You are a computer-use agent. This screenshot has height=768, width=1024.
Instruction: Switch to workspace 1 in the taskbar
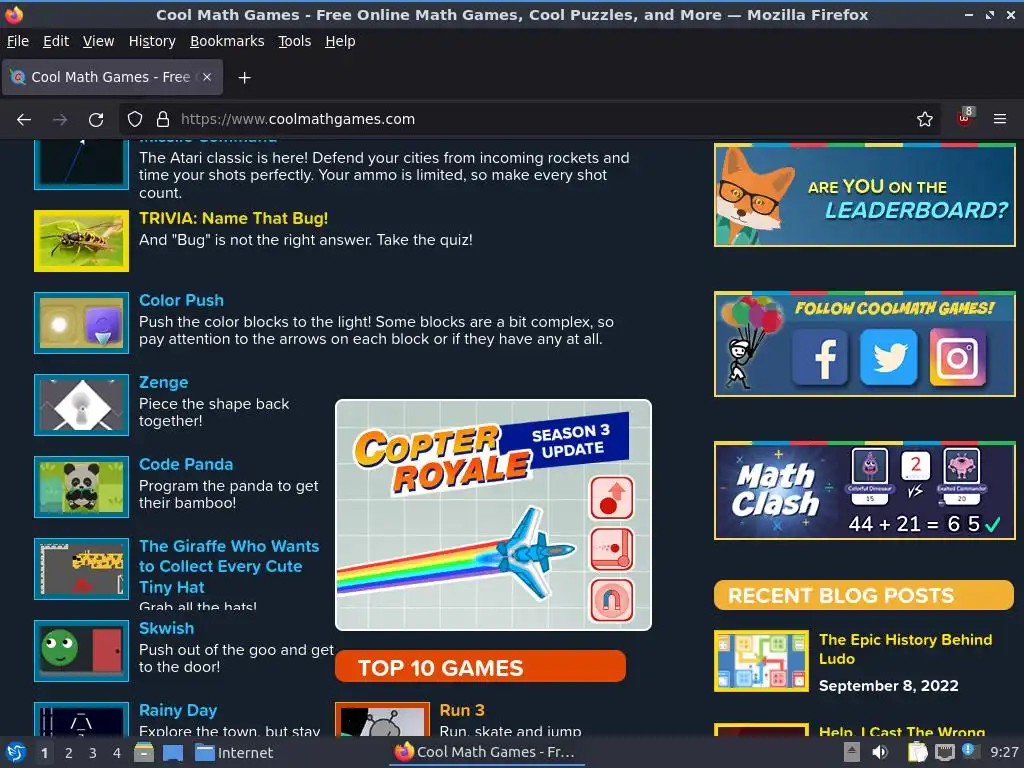44,753
